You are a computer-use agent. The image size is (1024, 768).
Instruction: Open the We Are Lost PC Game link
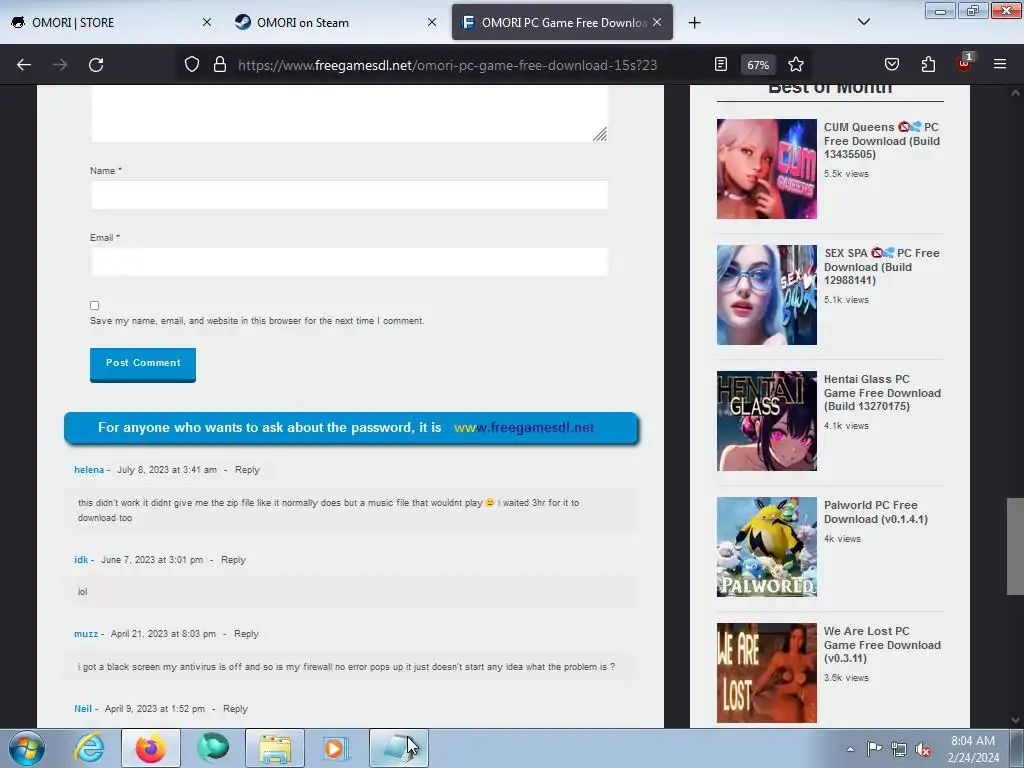pyautogui.click(x=882, y=645)
